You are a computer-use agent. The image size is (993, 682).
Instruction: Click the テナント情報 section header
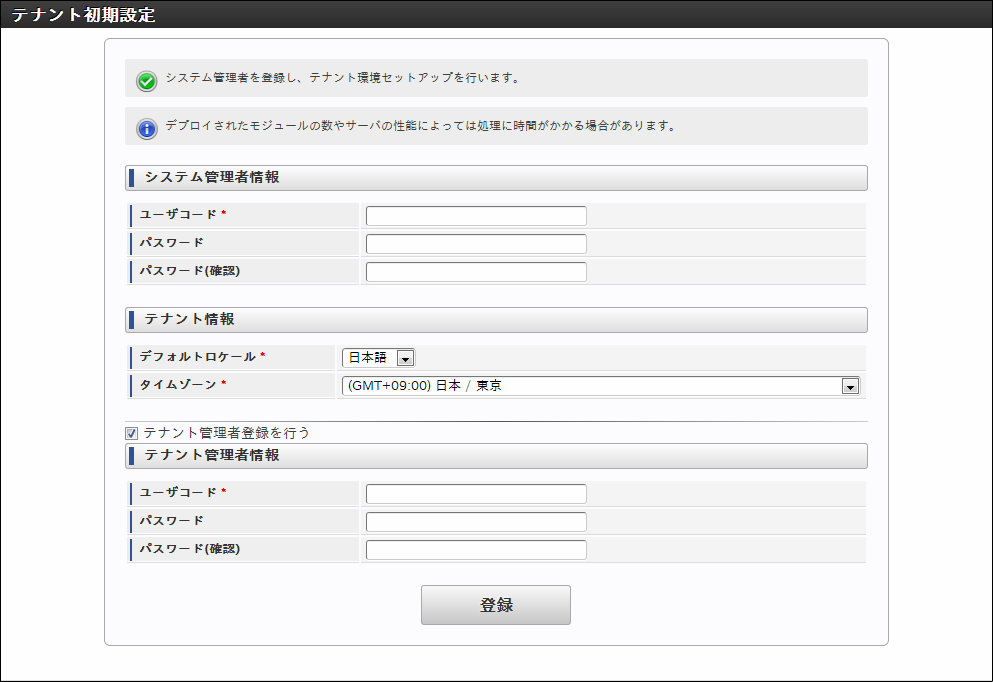(x=190, y=320)
